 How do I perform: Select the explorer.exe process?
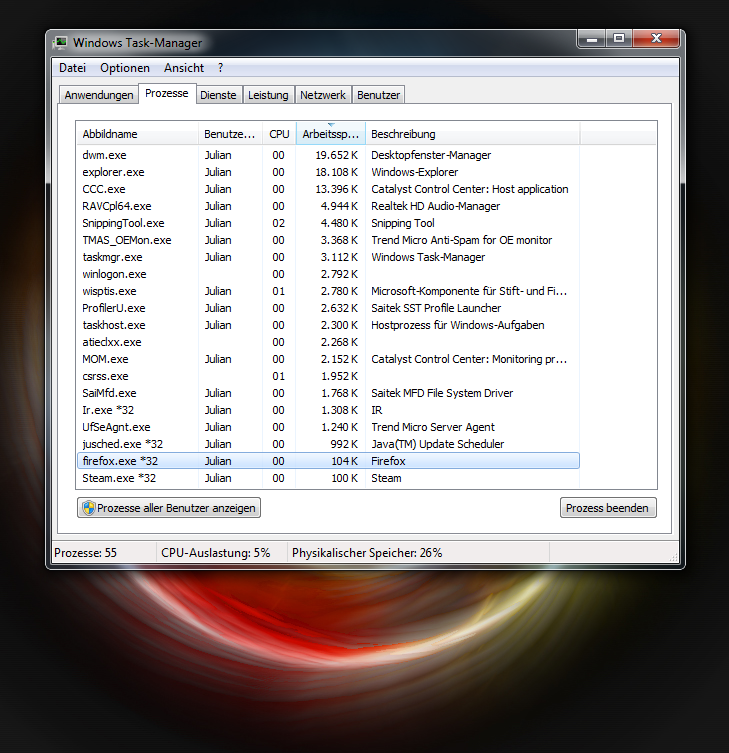tap(328, 172)
